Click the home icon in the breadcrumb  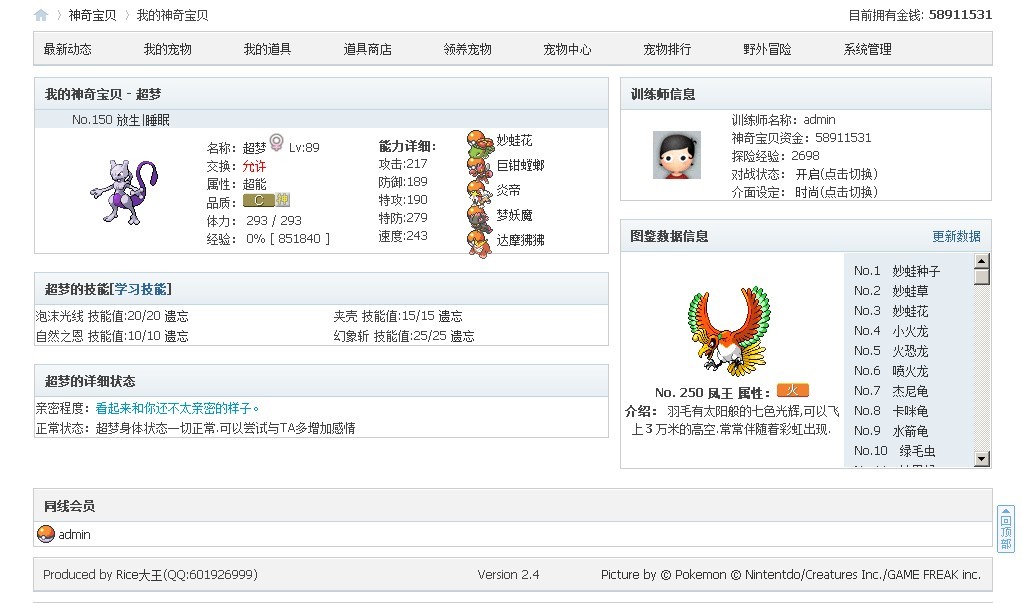pos(41,15)
